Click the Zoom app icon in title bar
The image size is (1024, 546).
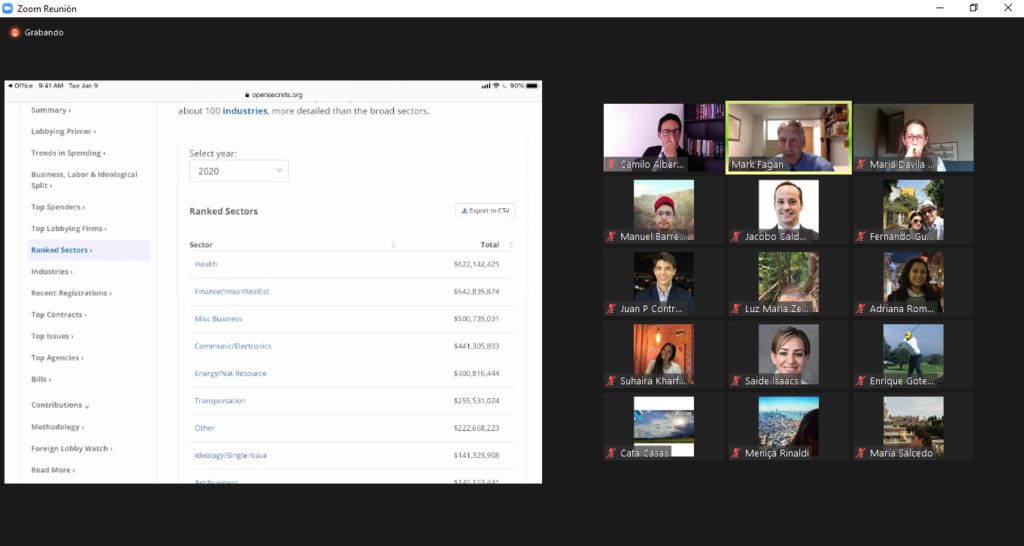tap(7, 8)
